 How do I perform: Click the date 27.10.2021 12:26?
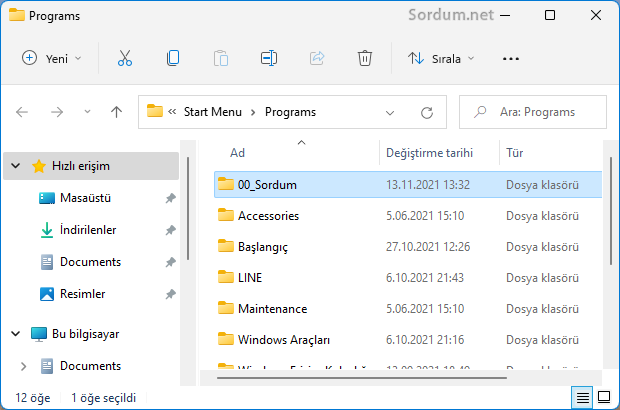coord(428,247)
